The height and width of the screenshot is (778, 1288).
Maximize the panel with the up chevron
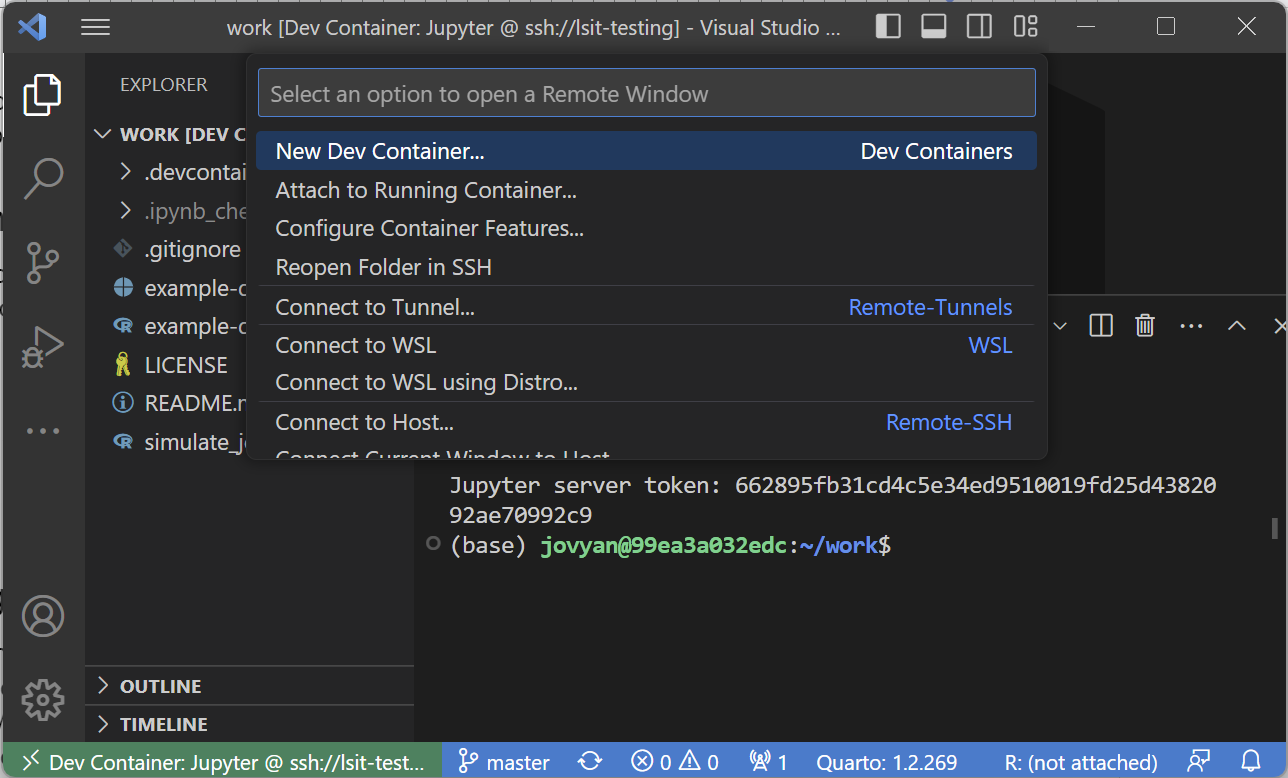click(1237, 325)
